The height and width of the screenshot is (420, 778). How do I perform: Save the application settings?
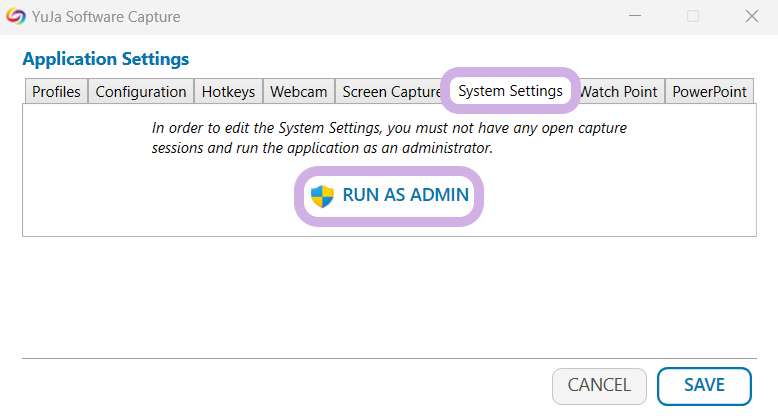tap(704, 385)
